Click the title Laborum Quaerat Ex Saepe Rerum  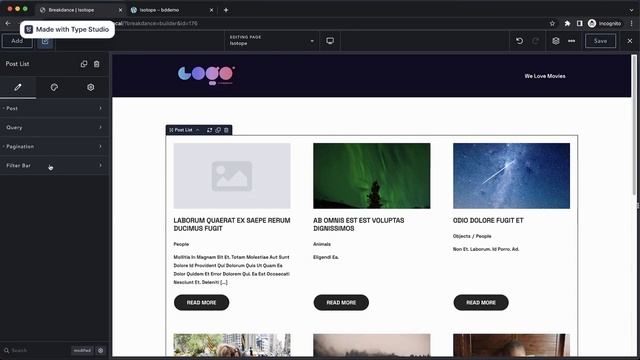pyautogui.click(x=232, y=224)
